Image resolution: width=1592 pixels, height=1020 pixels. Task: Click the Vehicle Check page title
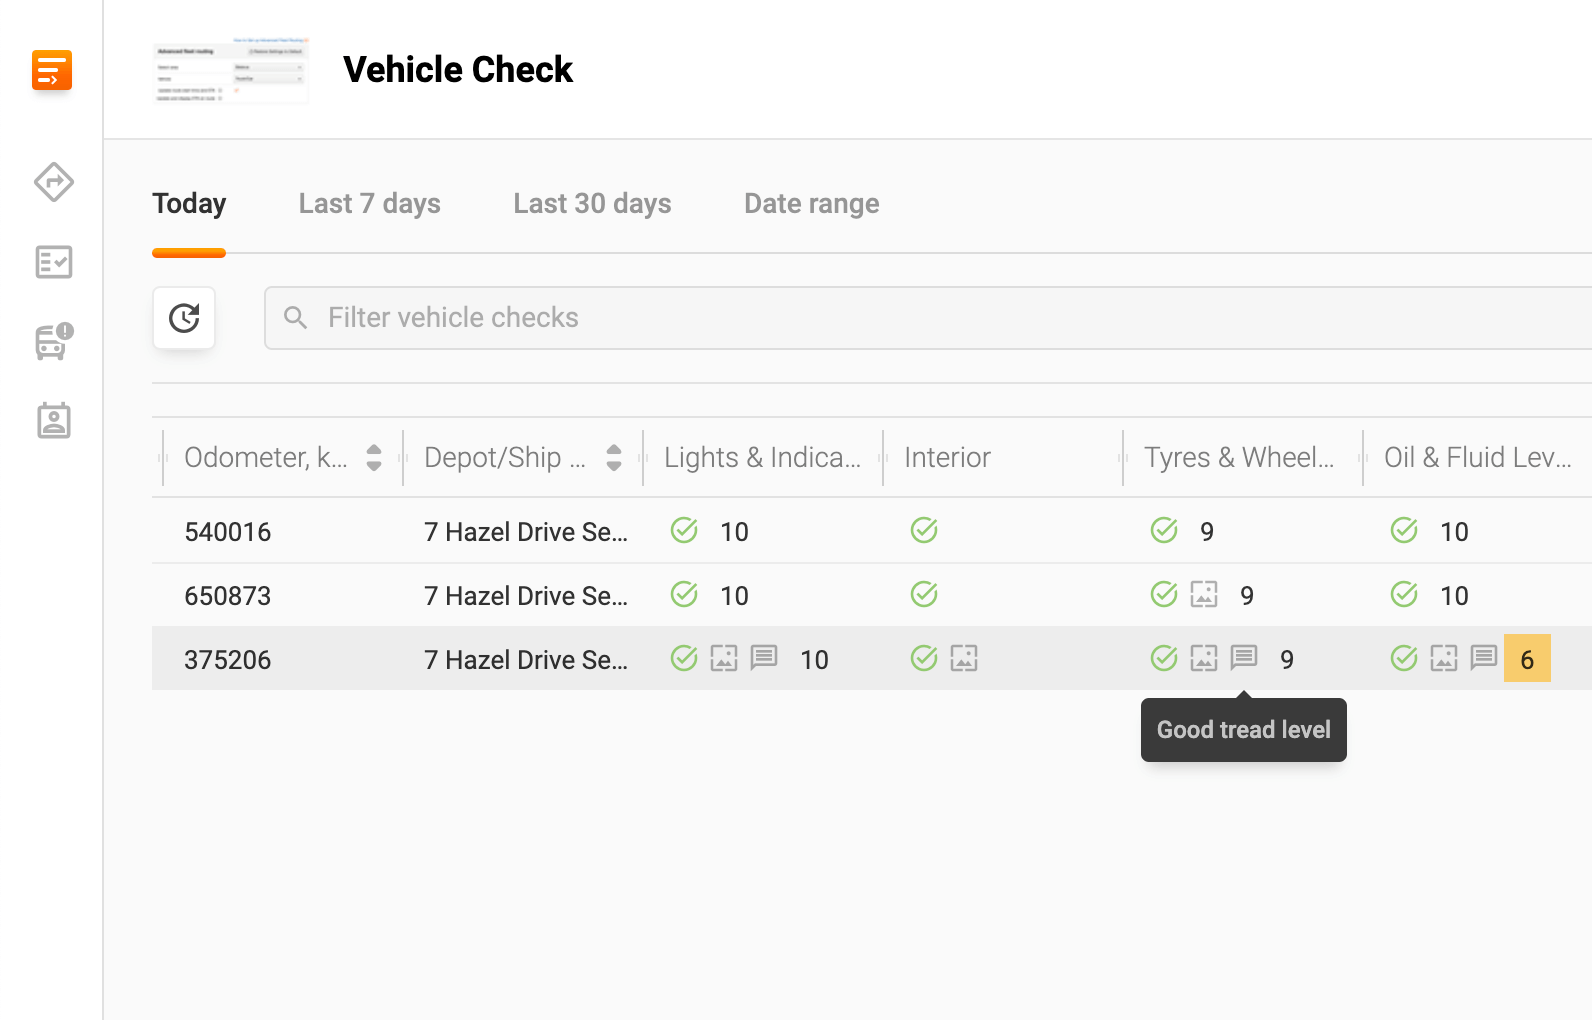click(458, 70)
